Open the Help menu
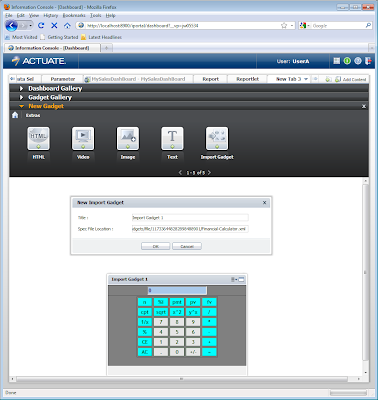This screenshot has height=400, width=378. tap(111, 15)
